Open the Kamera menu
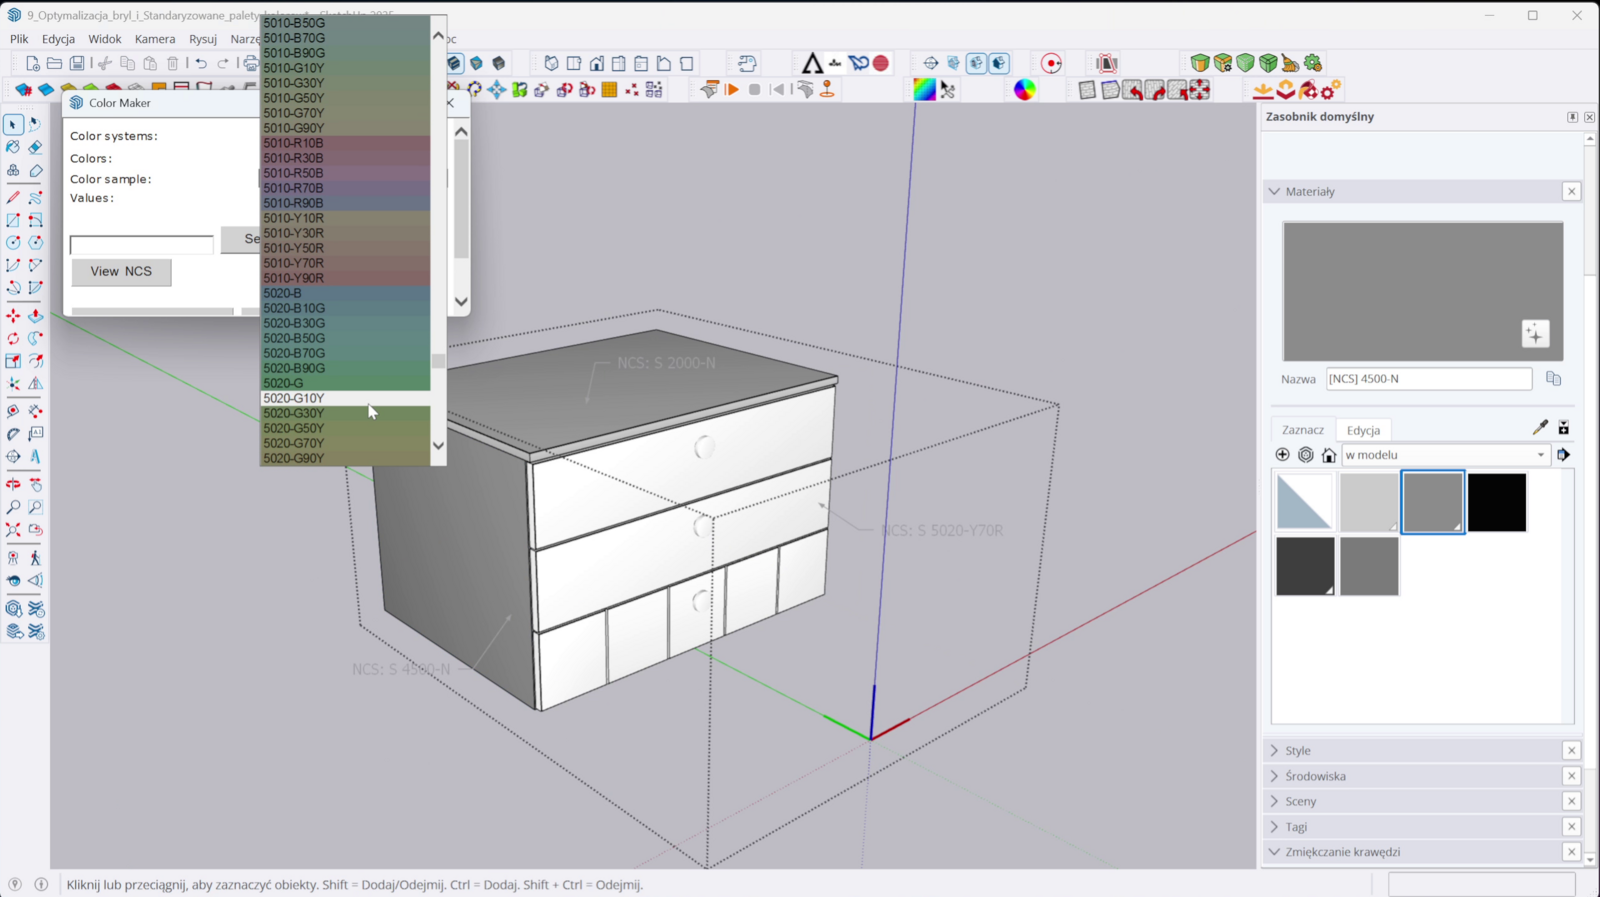The height and width of the screenshot is (897, 1600). (155, 39)
